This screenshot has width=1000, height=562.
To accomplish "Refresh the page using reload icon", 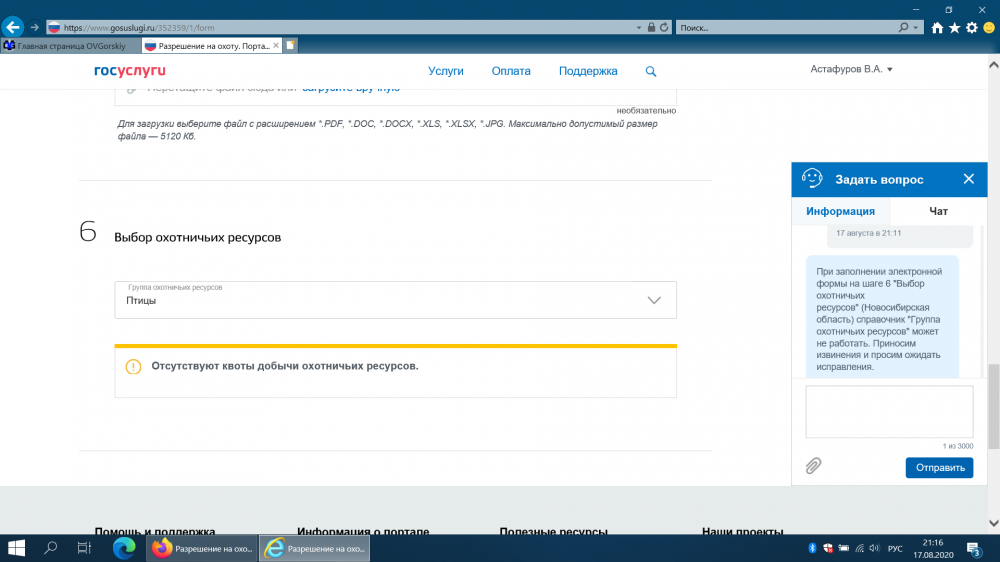I will (x=663, y=27).
